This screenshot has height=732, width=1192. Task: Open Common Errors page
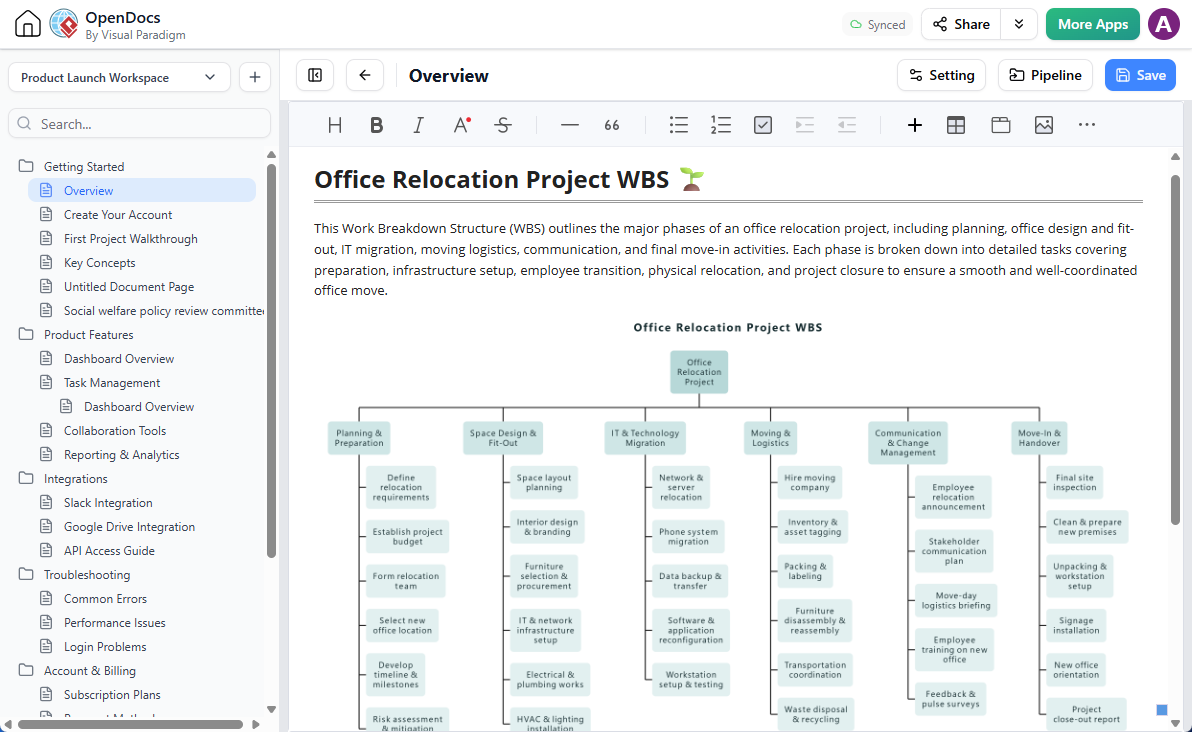pos(105,598)
